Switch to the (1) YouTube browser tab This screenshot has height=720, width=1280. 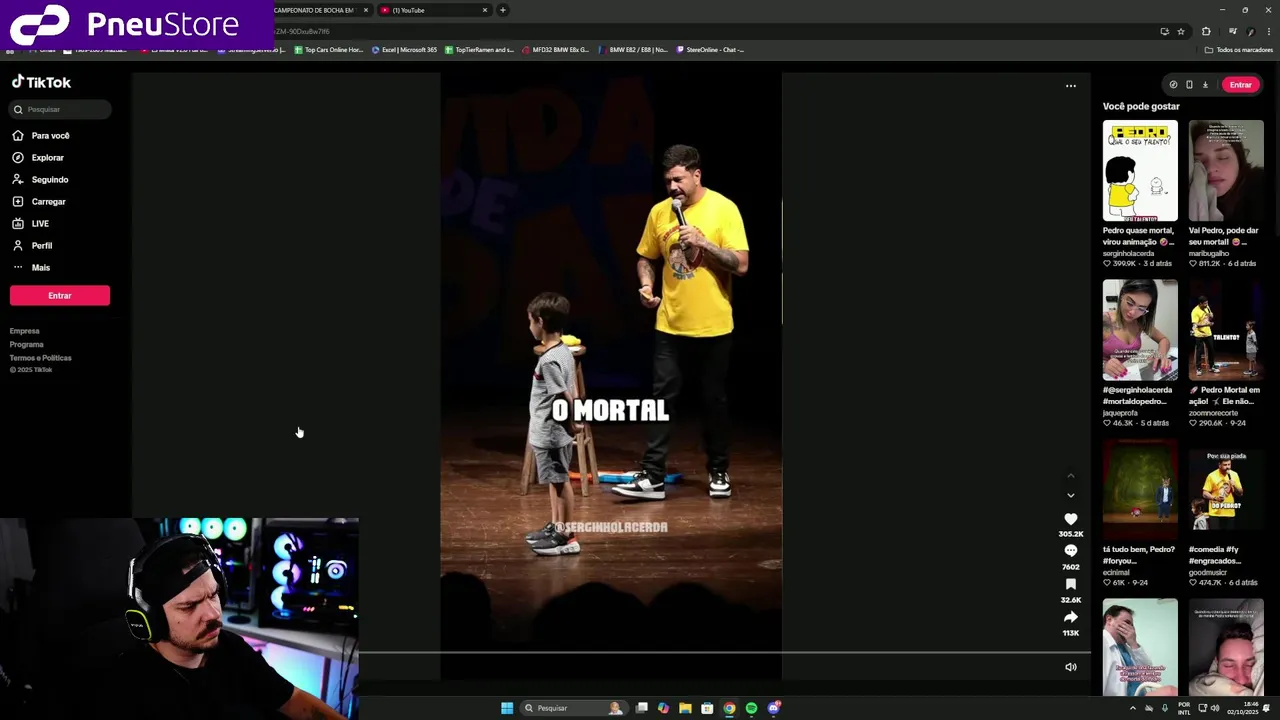434,10
